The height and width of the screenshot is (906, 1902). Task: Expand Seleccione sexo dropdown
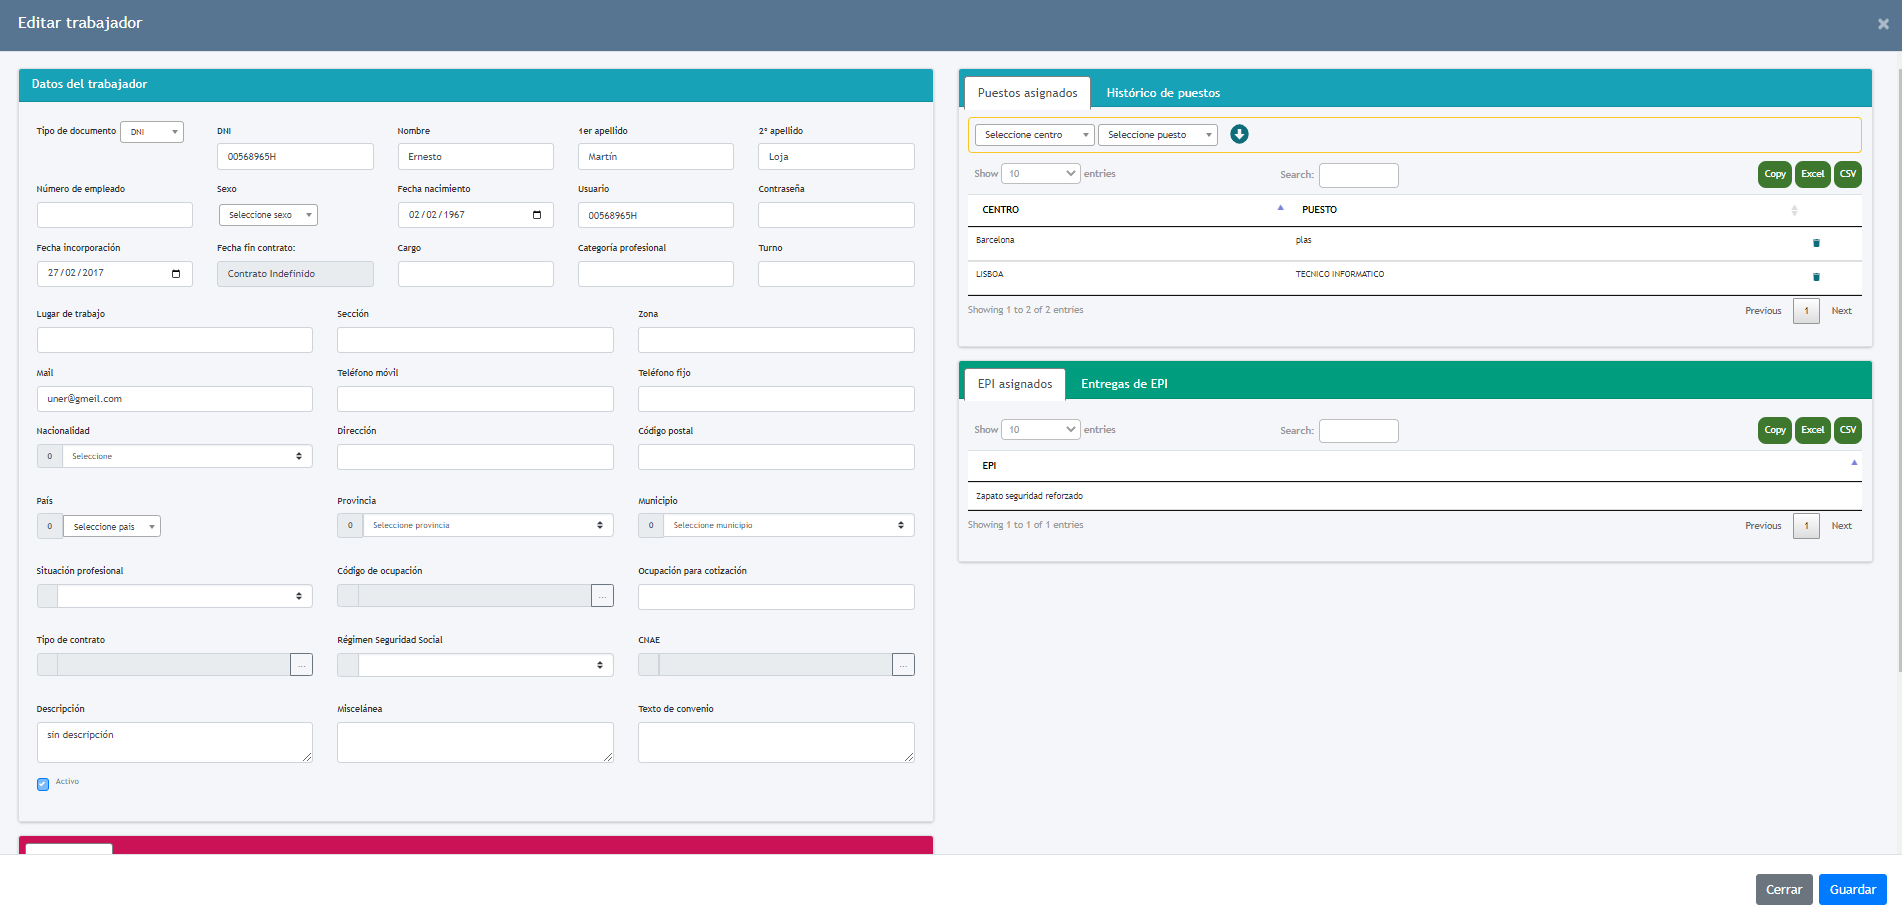tap(268, 215)
